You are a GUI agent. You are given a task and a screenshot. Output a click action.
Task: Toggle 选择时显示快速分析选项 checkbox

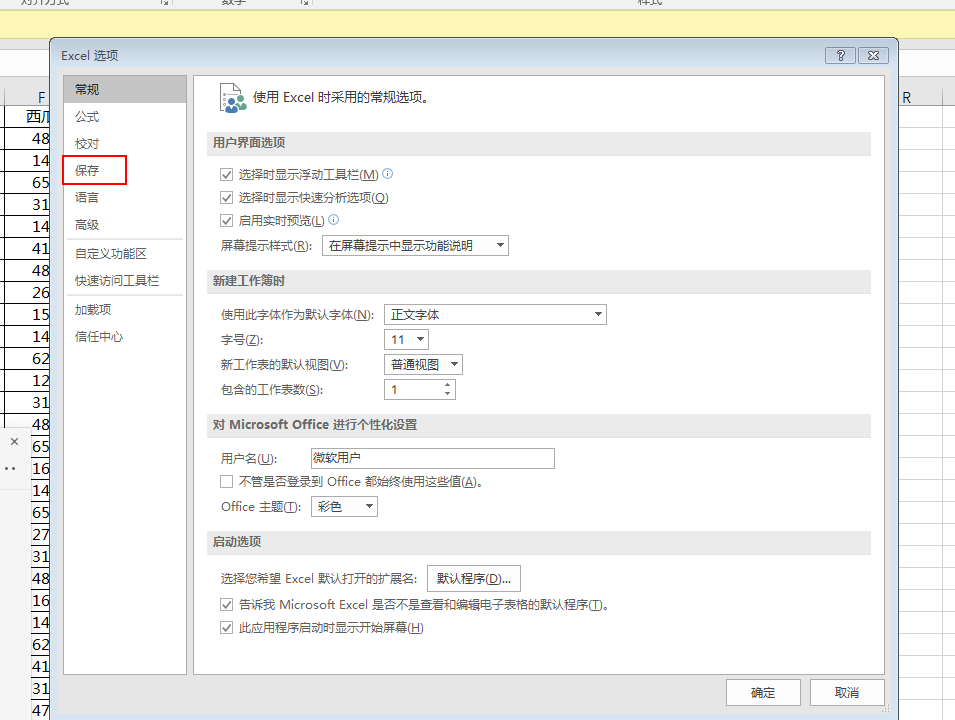tap(227, 197)
